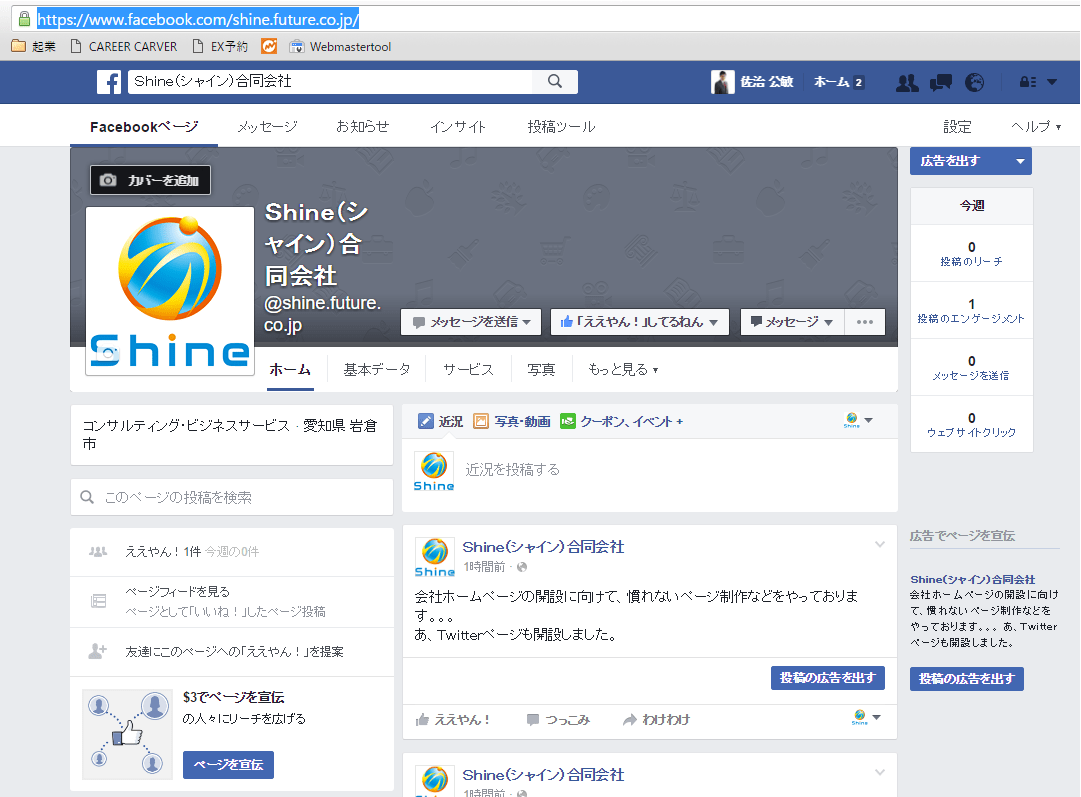
Task: Open the sidebar Shine(シャイン)合同会社 ad link
Action: [972, 579]
